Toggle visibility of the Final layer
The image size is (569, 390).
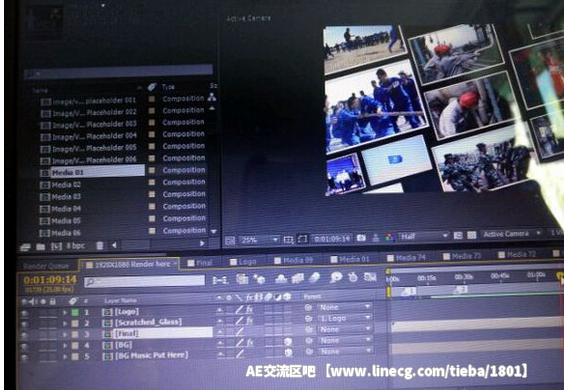[x=25, y=335]
